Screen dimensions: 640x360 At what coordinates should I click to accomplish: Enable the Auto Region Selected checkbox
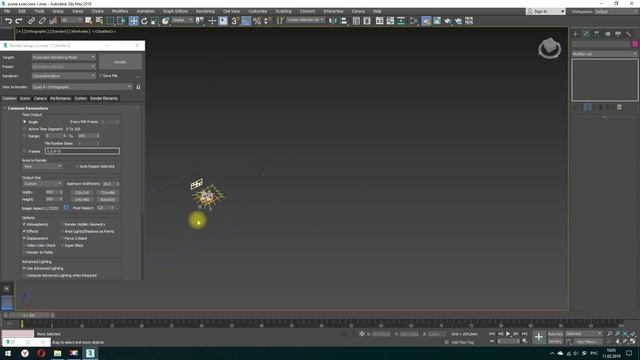[x=77, y=167]
